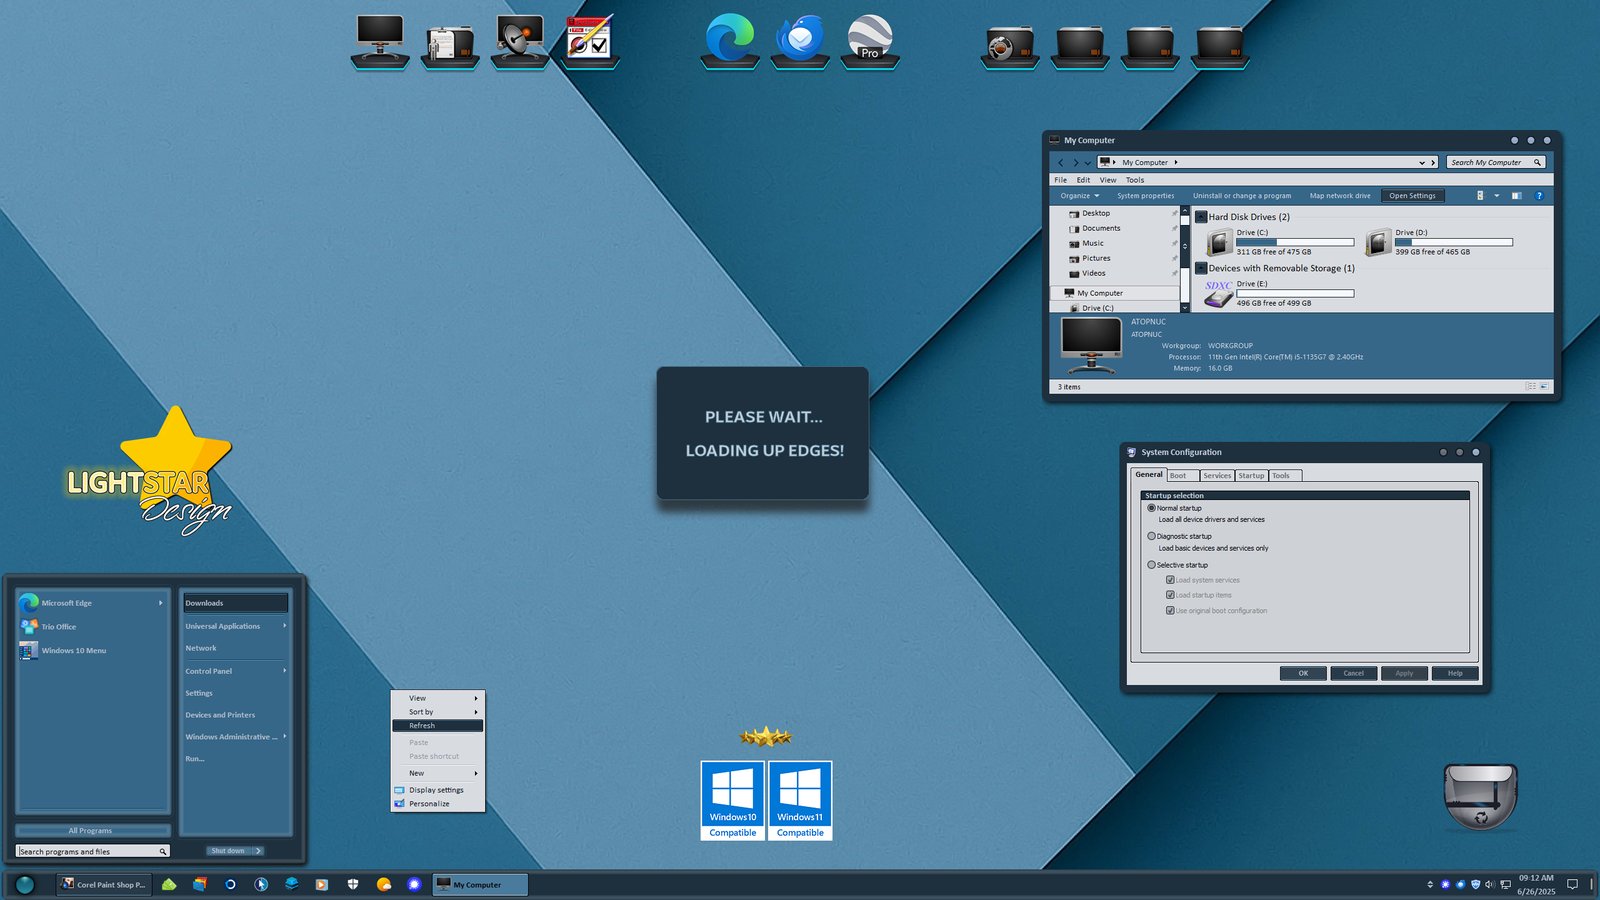
Task: Click the Start orb on the taskbar
Action: (x=25, y=884)
